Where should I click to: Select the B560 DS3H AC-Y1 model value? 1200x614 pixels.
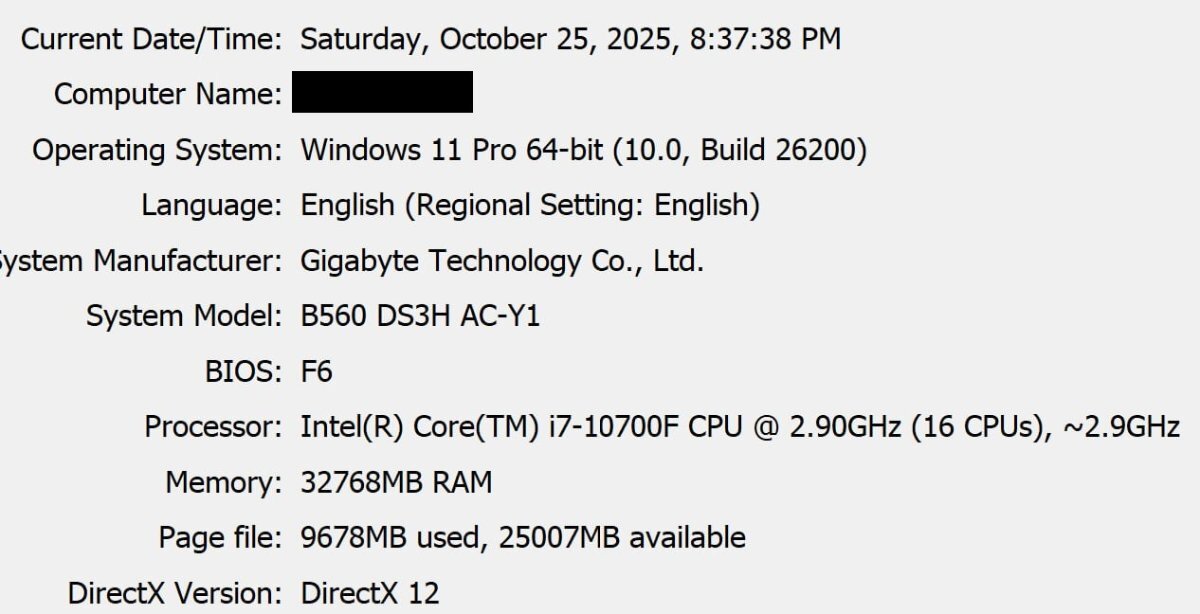(x=420, y=317)
